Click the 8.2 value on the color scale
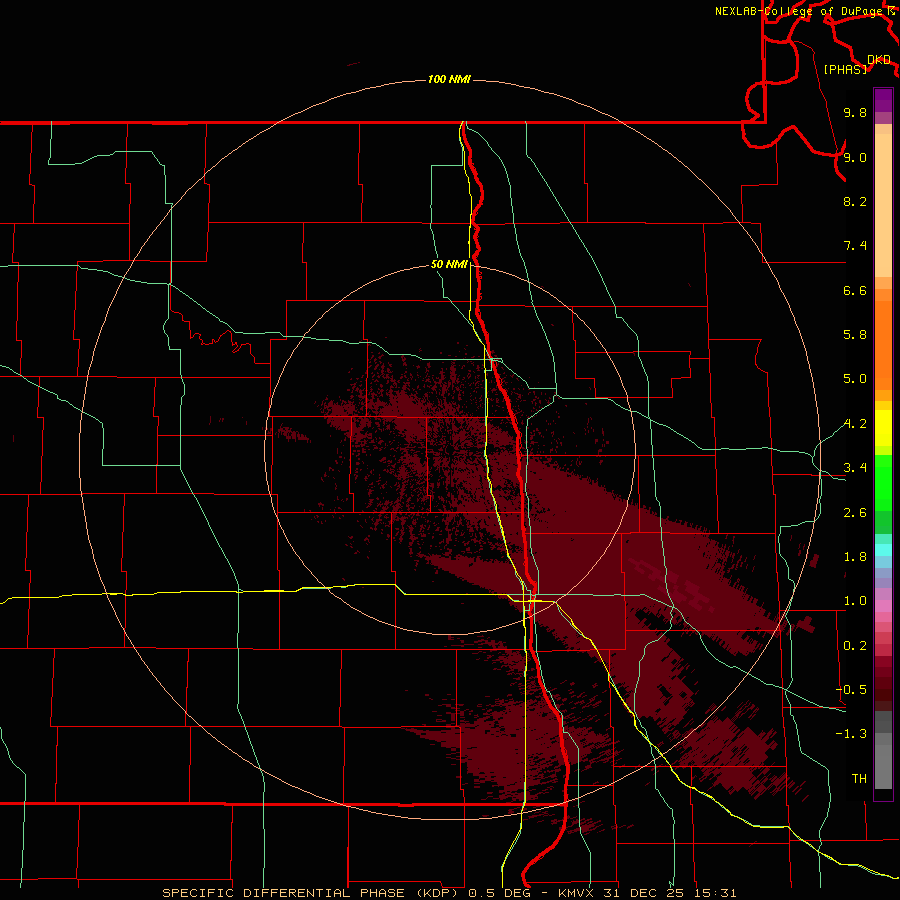Image resolution: width=900 pixels, height=900 pixels. coord(855,201)
